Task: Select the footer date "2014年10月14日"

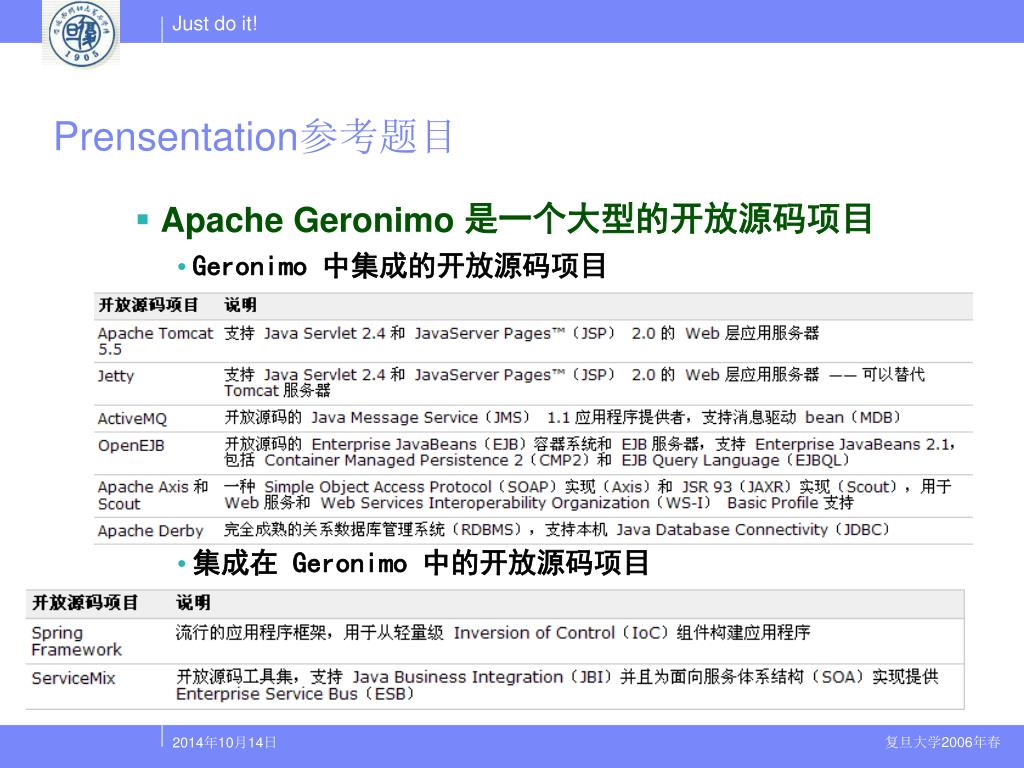Action: [224, 743]
